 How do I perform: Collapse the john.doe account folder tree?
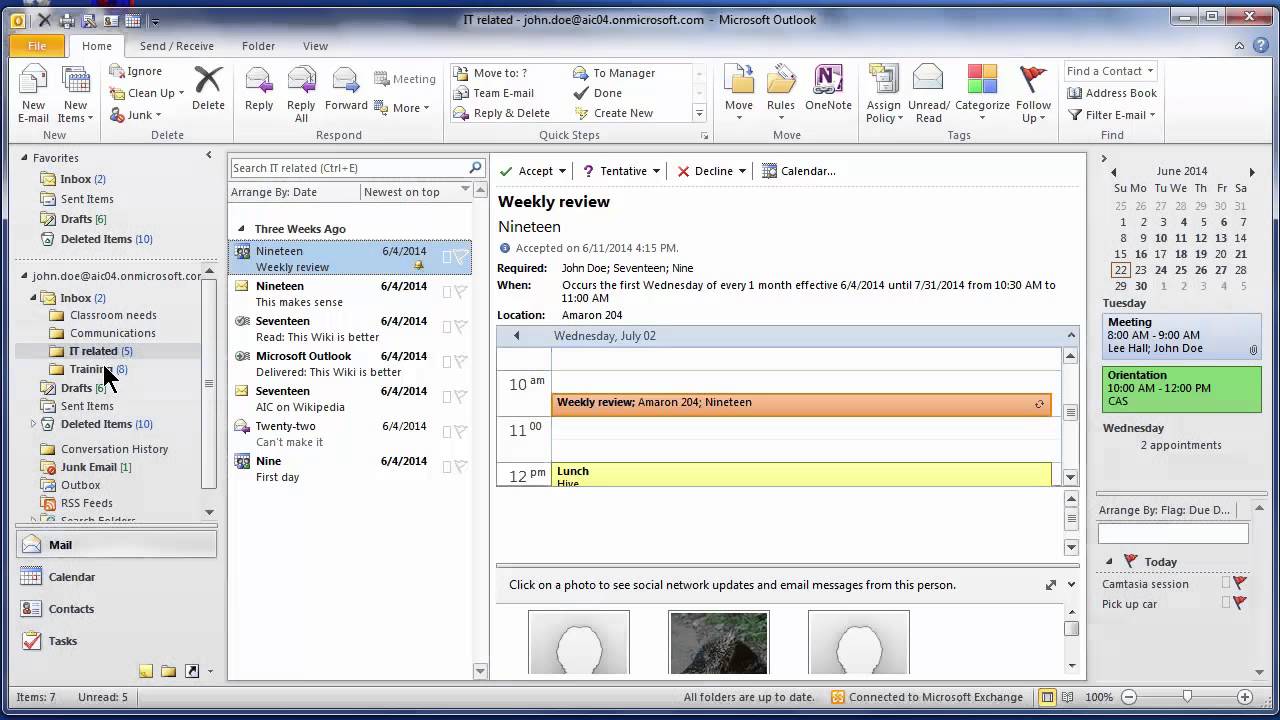(25, 276)
